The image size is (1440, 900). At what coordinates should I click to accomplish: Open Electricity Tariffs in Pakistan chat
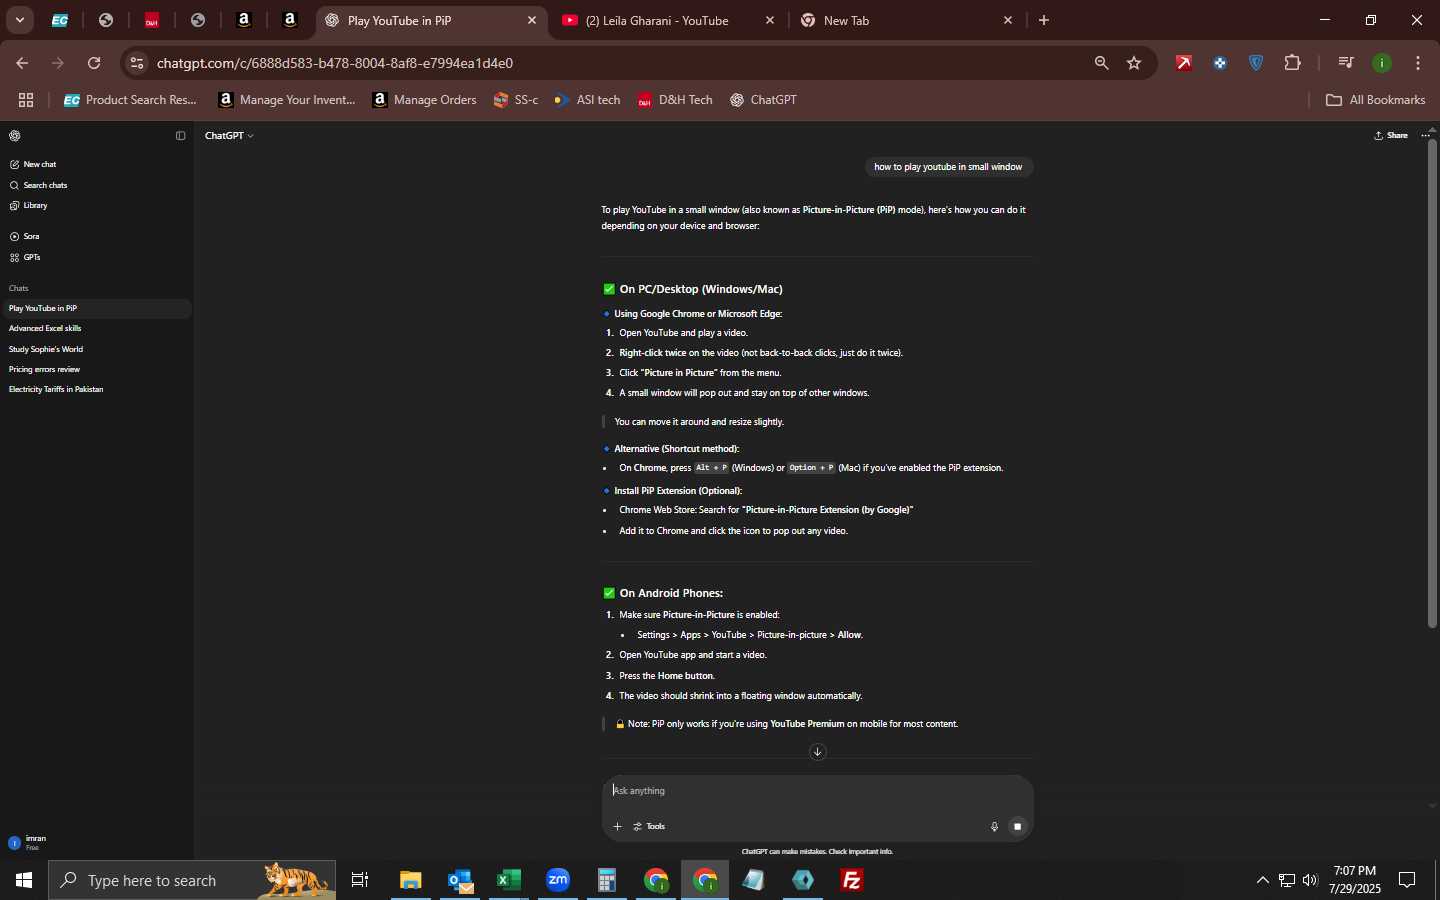click(96, 390)
